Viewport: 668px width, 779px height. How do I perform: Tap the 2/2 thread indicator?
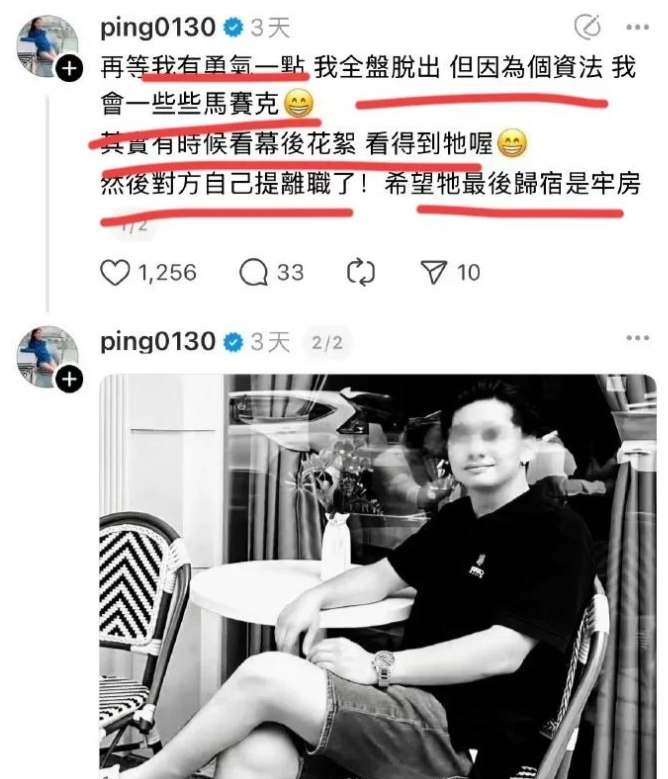tap(327, 343)
